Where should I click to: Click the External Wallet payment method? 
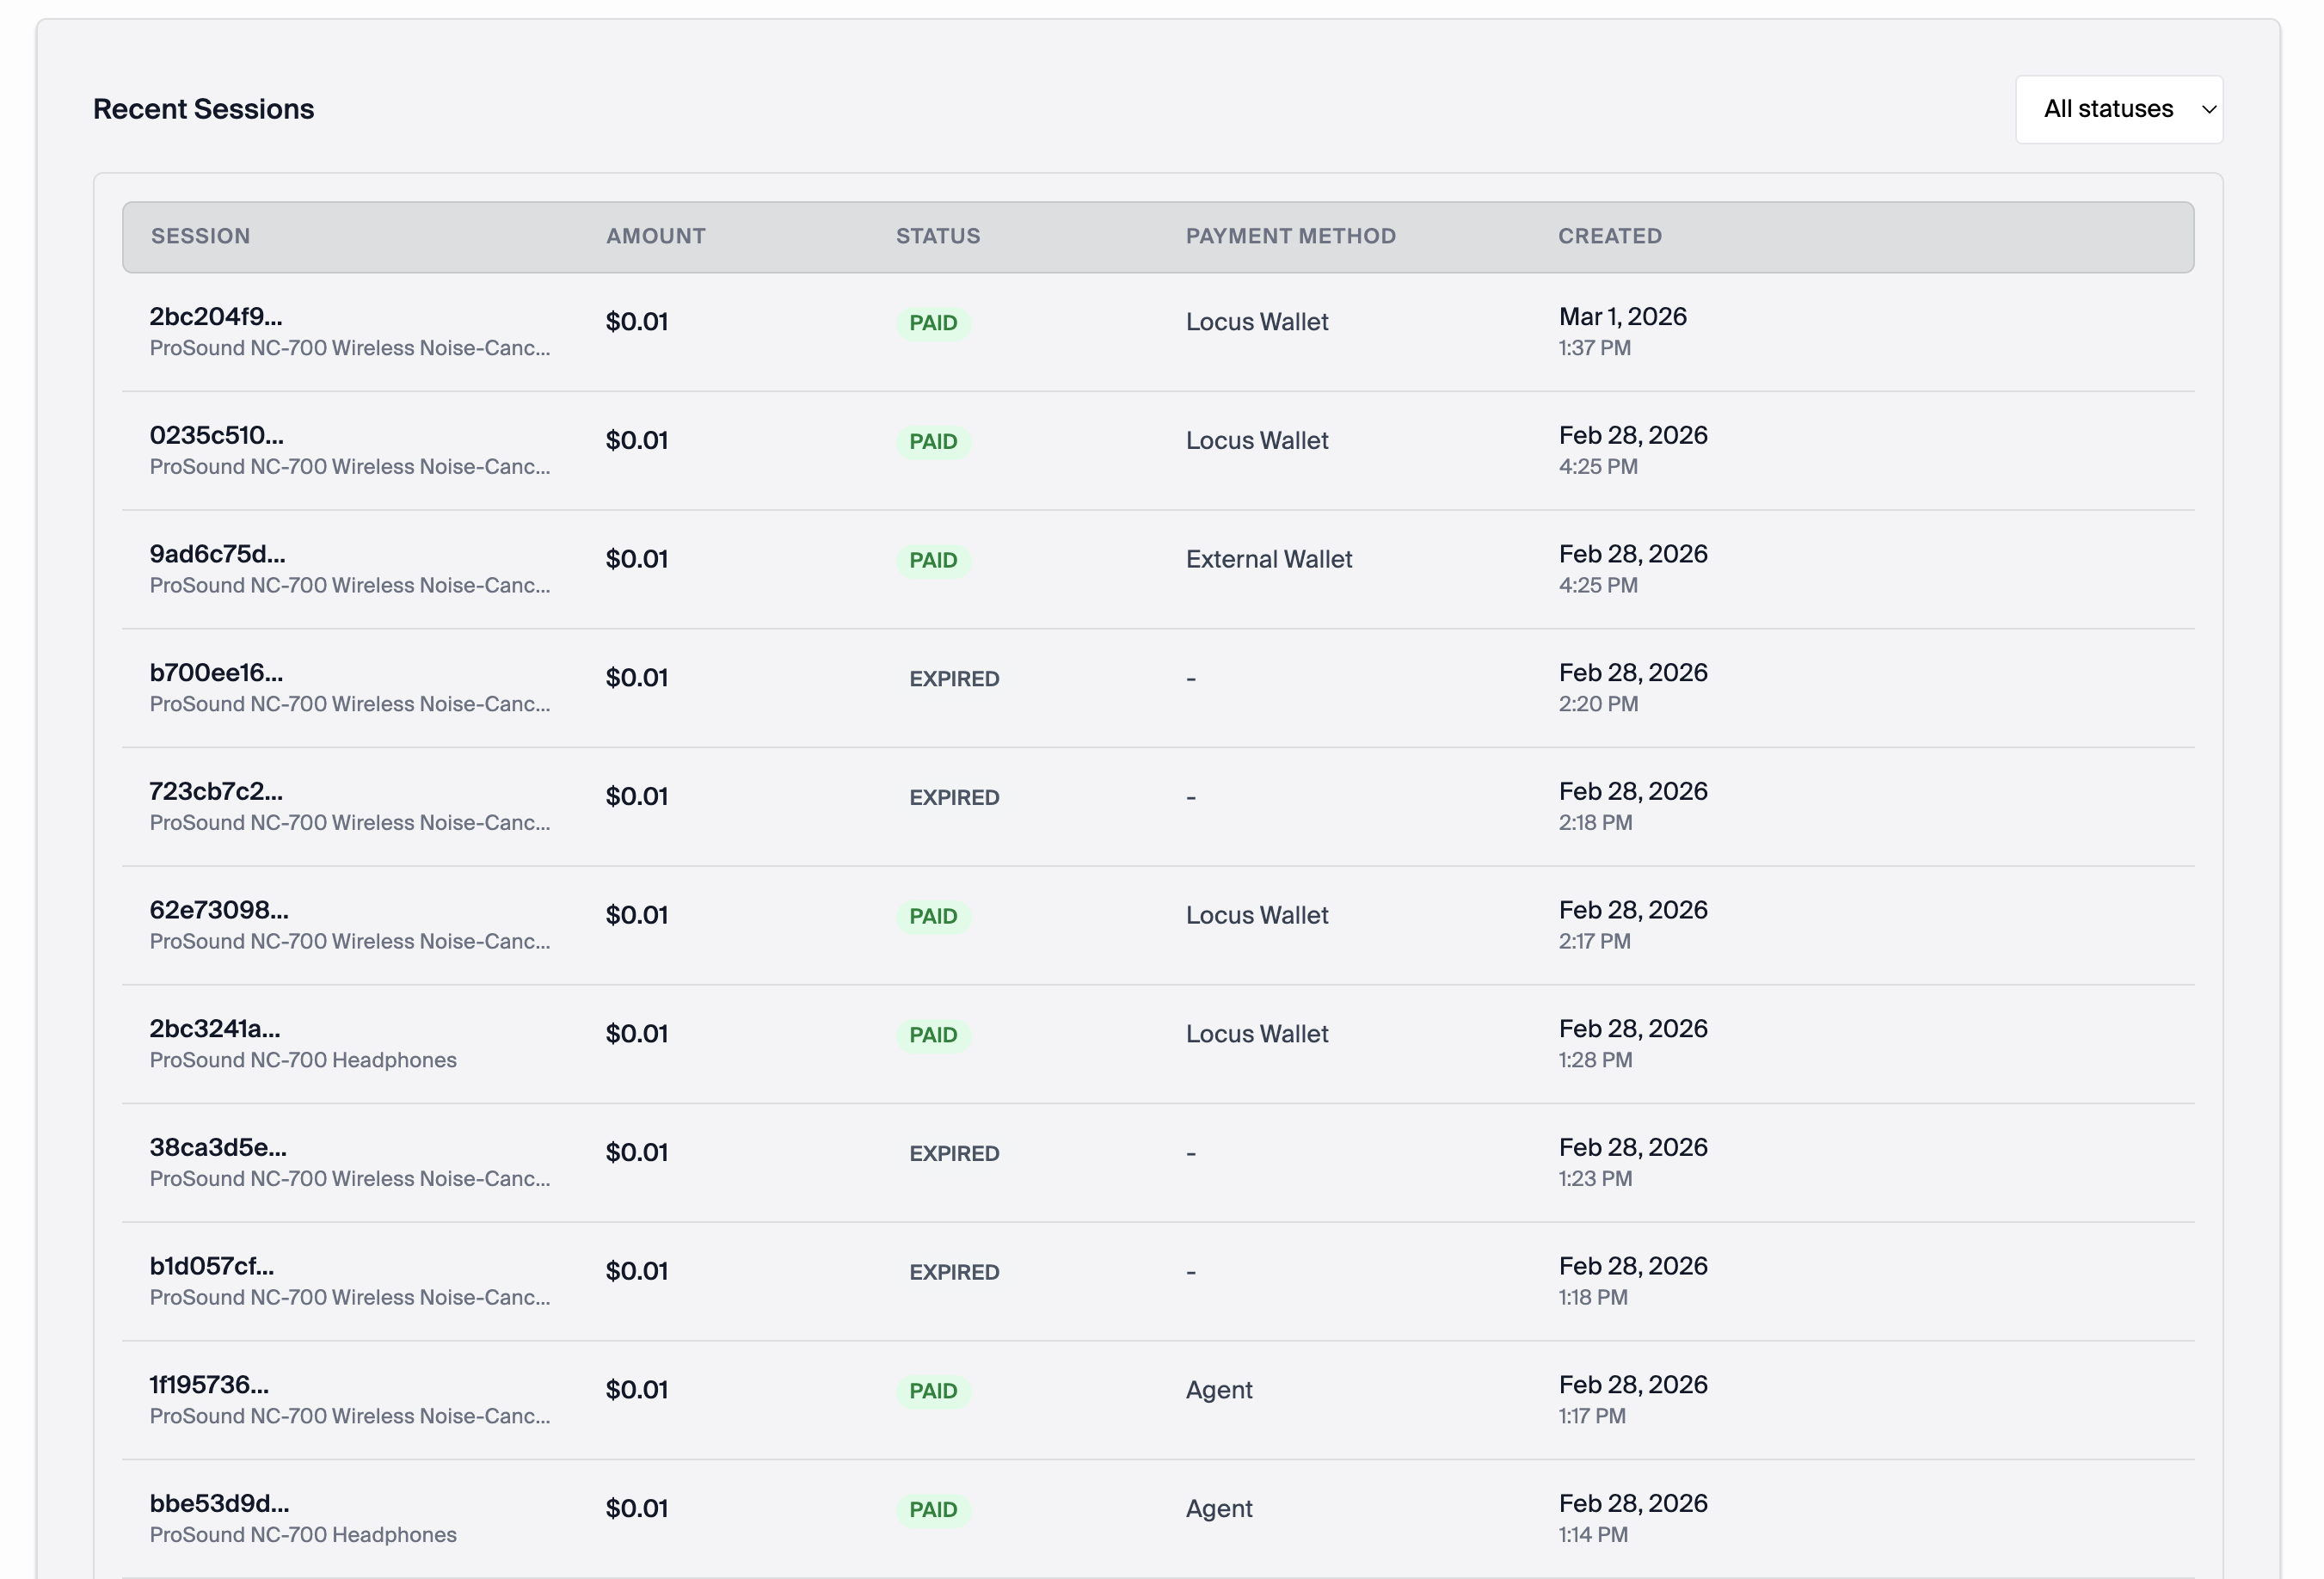1269,559
